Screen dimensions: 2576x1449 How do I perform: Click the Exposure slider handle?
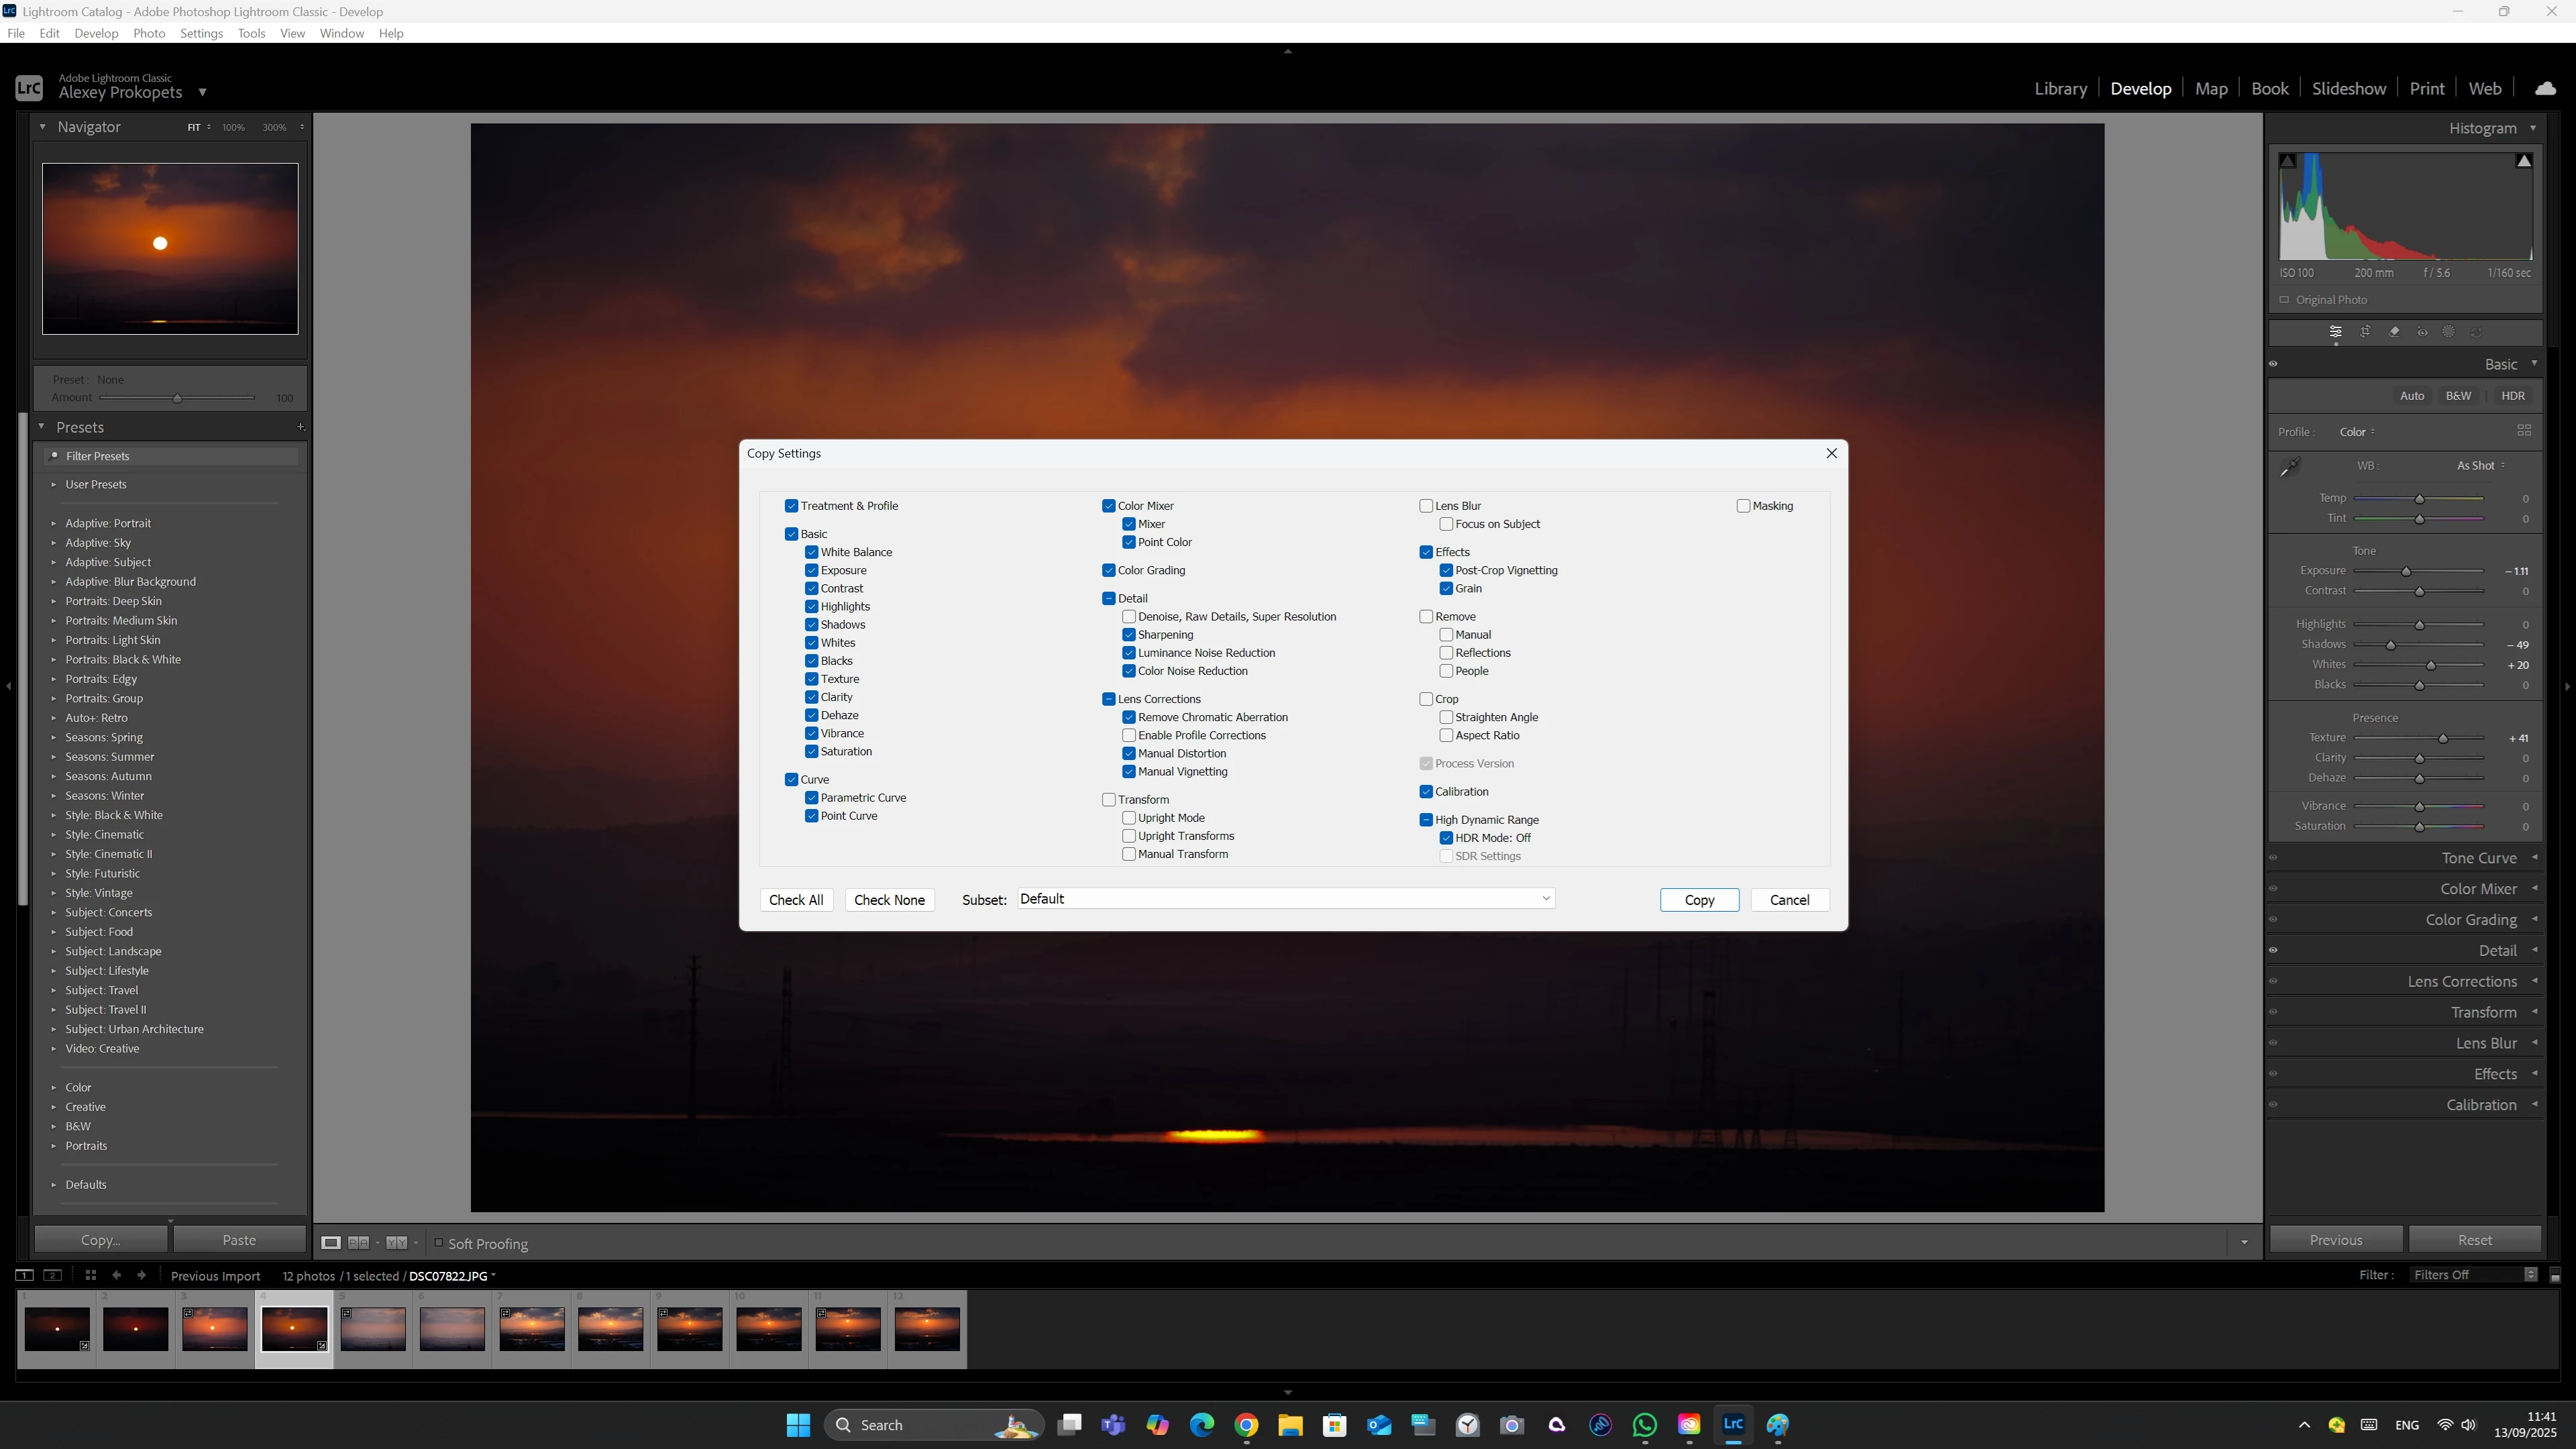click(2406, 572)
